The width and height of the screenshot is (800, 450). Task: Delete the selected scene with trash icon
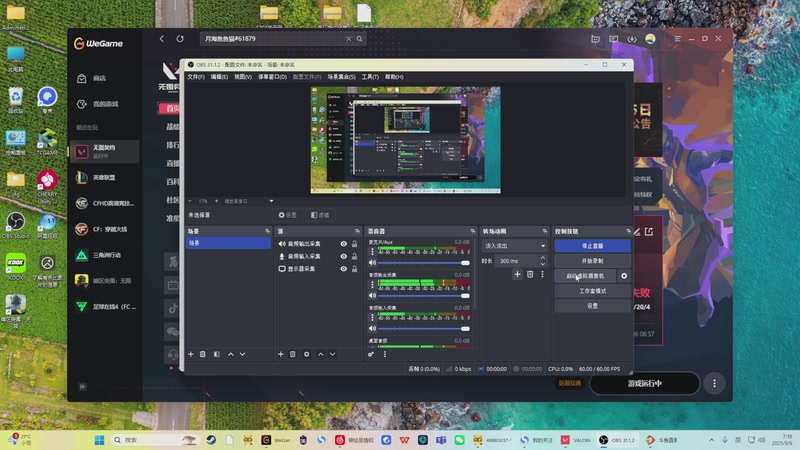203,354
